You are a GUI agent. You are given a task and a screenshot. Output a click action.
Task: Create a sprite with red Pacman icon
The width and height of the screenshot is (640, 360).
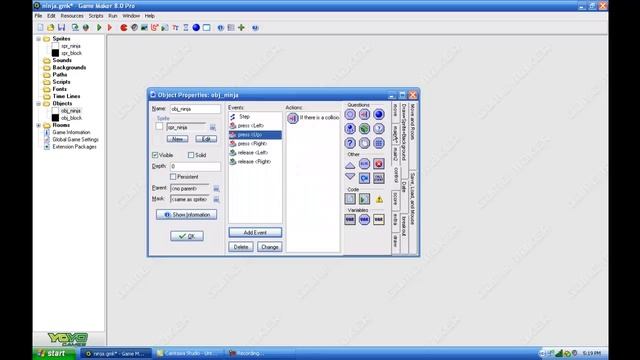click(124, 28)
